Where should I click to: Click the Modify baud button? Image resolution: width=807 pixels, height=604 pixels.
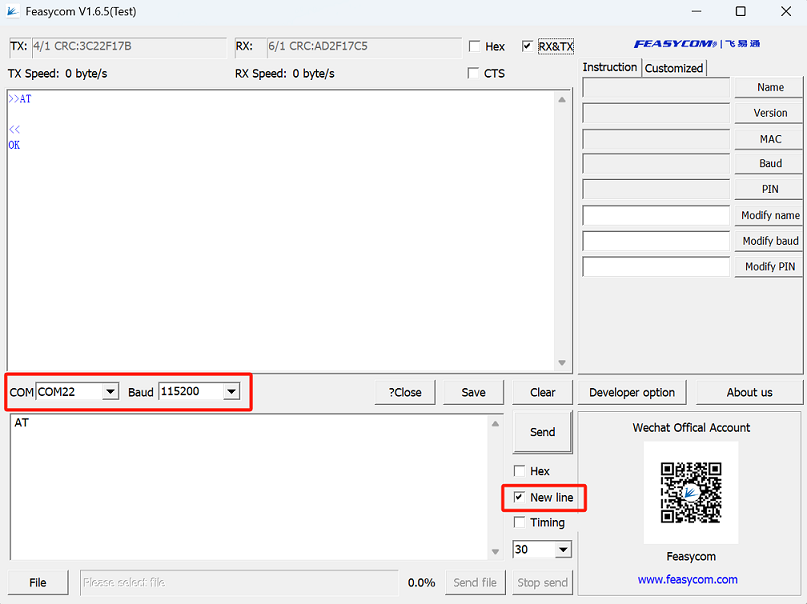[x=768, y=240]
